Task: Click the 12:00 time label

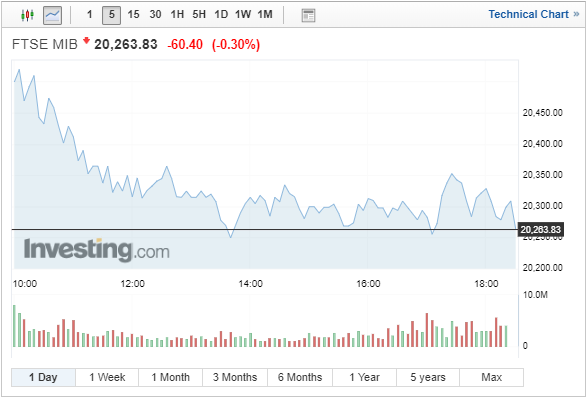Action: 133,284
